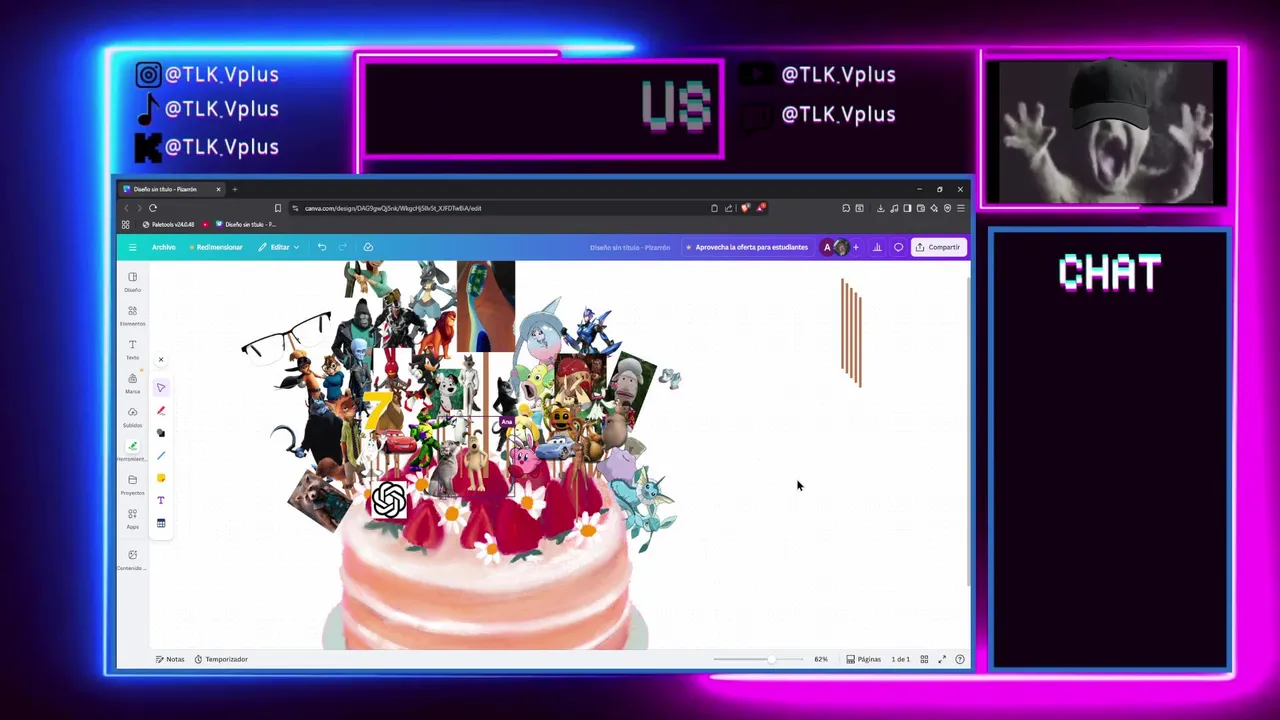The image size is (1280, 720).
Task: Toggle the browser sidebar panel
Action: (x=907, y=208)
